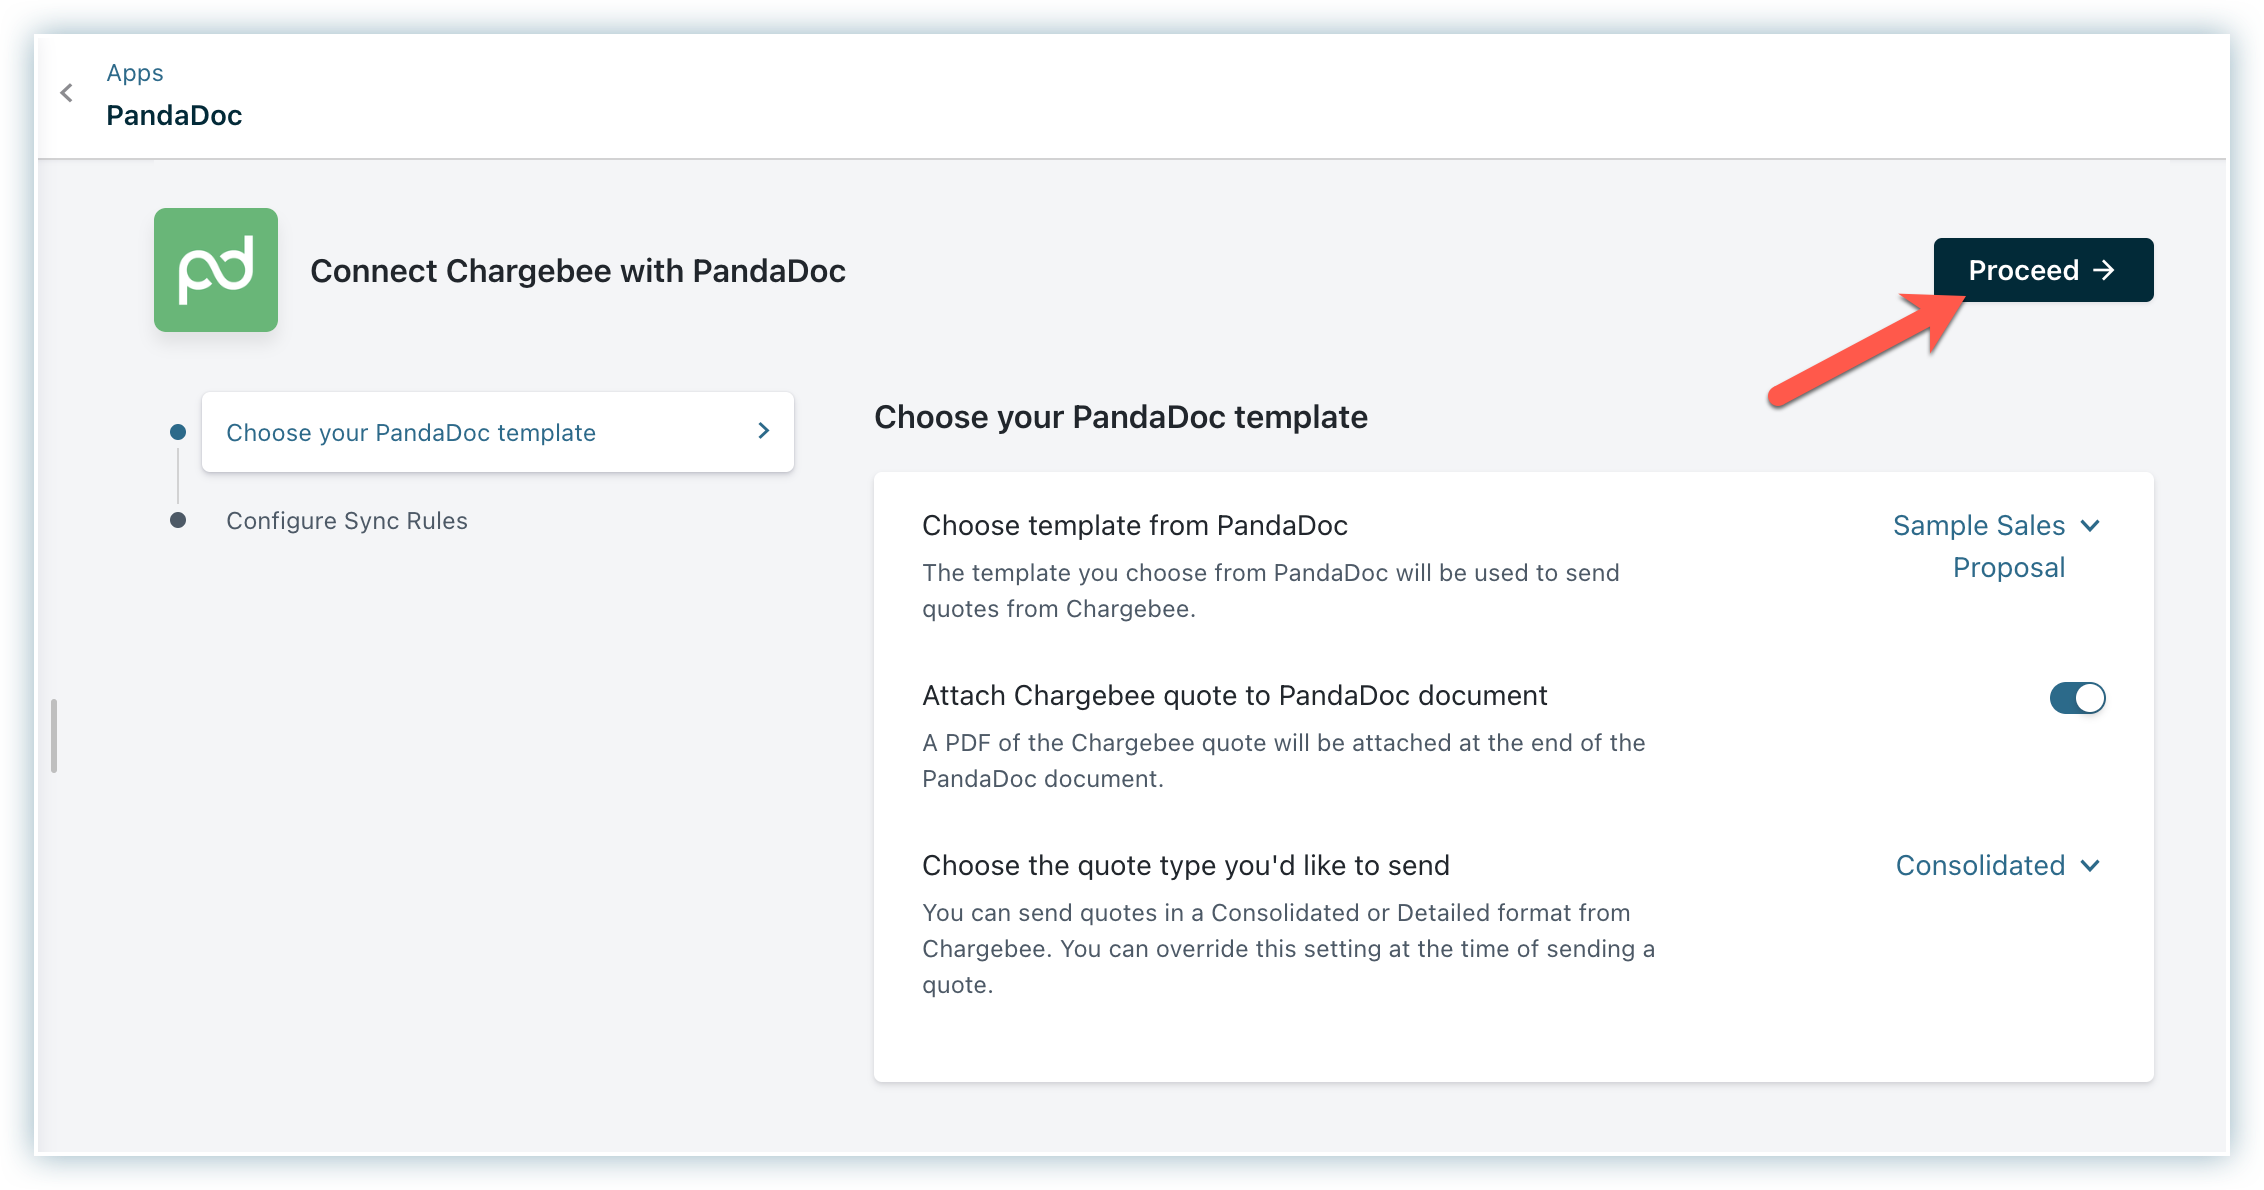Click the green PandaDoc logo

216,270
